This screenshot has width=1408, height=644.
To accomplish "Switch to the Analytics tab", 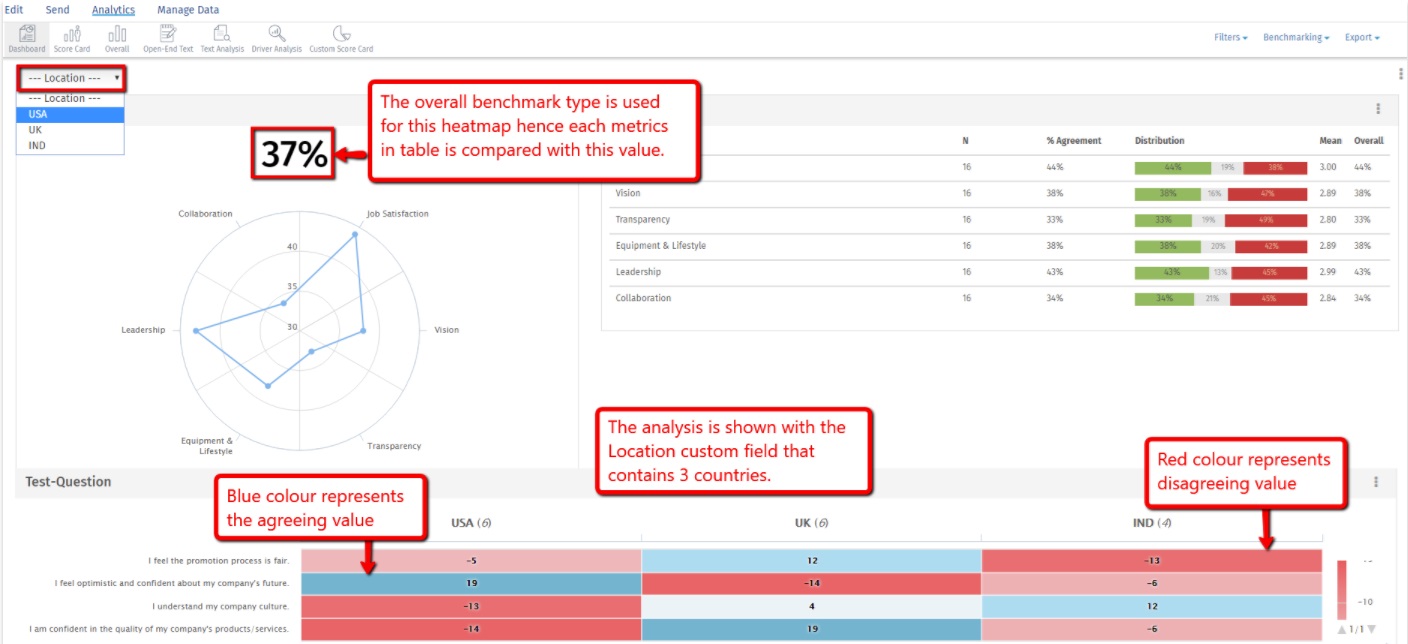I will pyautogui.click(x=113, y=9).
